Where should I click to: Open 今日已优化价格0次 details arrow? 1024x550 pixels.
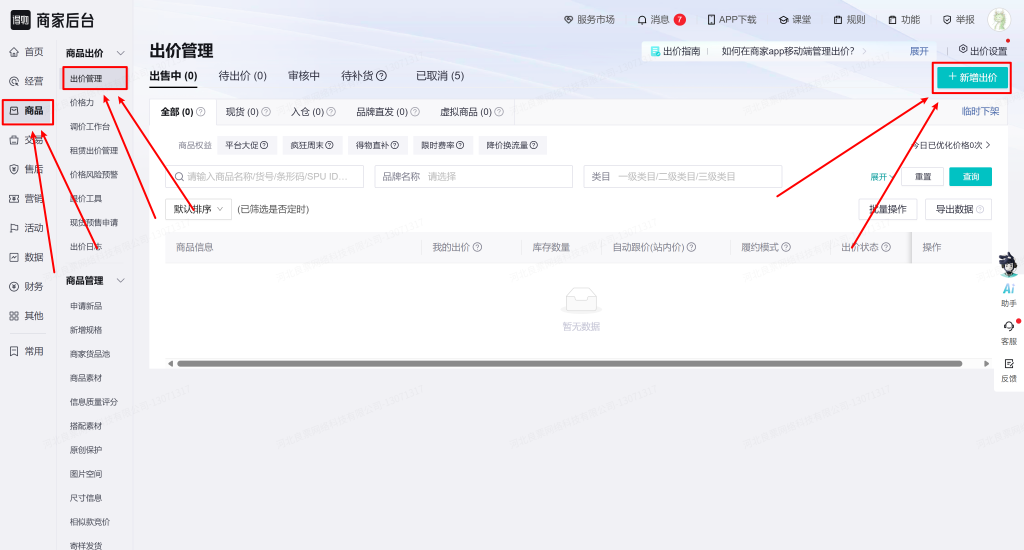click(988, 145)
